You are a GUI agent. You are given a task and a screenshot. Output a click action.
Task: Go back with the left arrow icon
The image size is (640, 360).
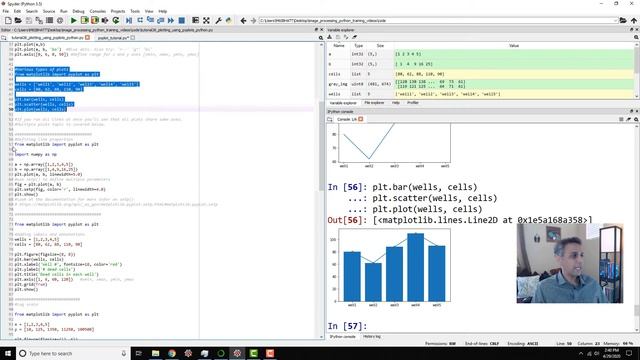pyautogui.click(x=243, y=20)
